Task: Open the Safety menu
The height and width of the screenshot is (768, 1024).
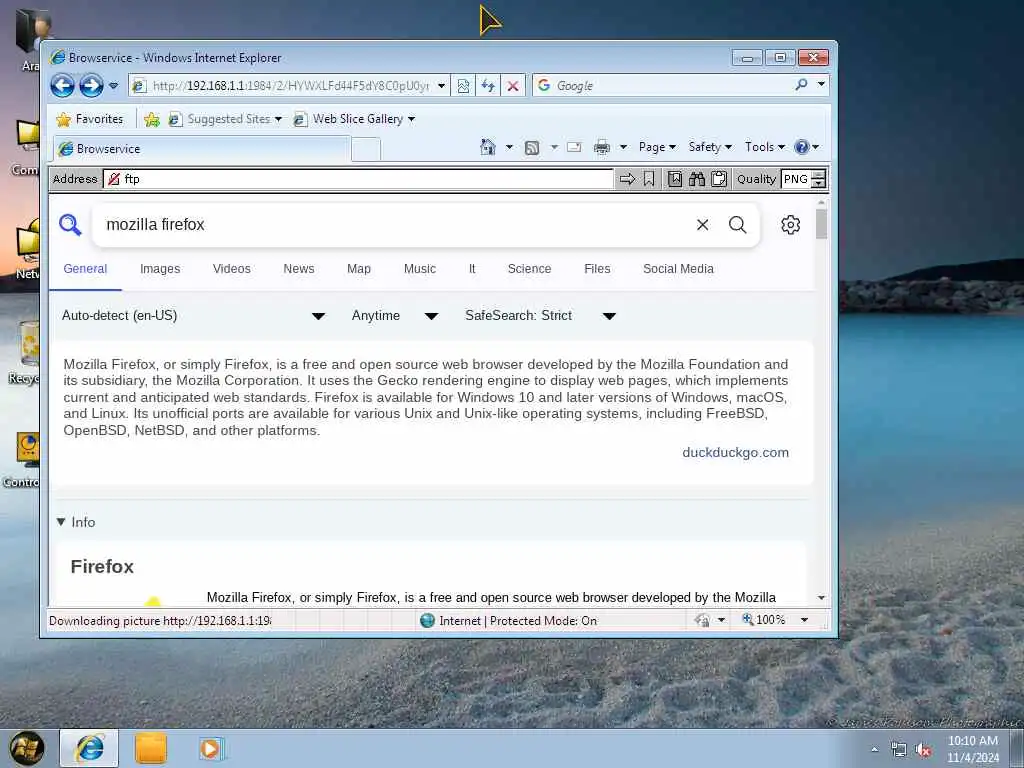Action: tap(710, 147)
